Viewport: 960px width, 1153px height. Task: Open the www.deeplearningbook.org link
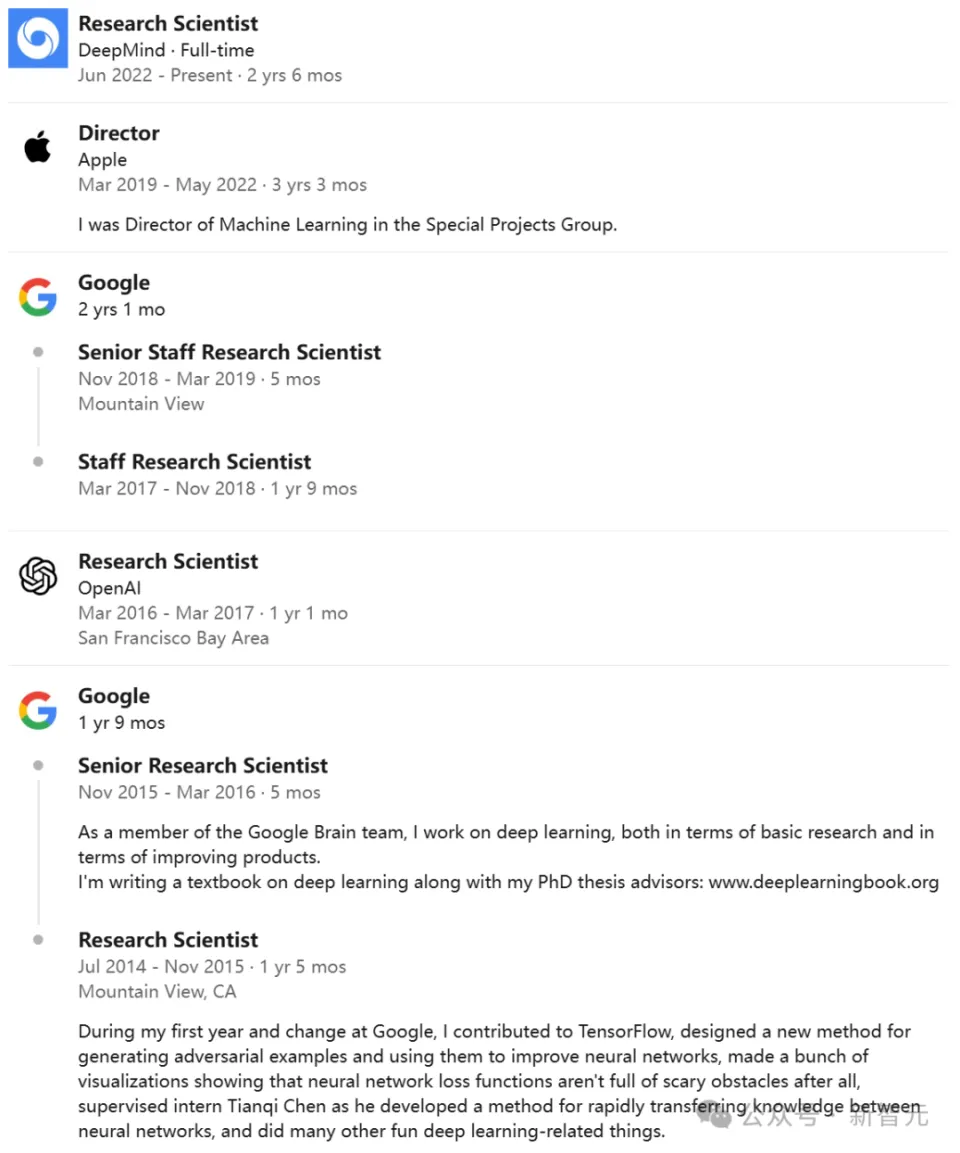pyautogui.click(x=823, y=882)
